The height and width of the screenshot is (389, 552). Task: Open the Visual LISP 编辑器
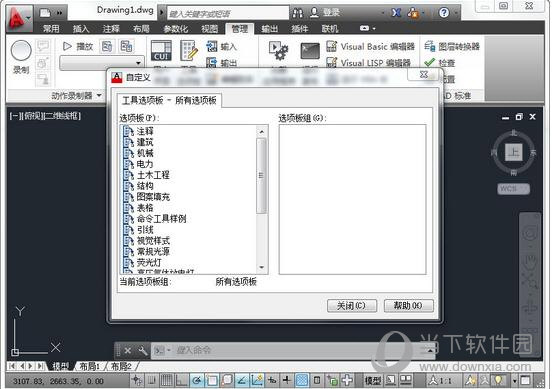(368, 63)
